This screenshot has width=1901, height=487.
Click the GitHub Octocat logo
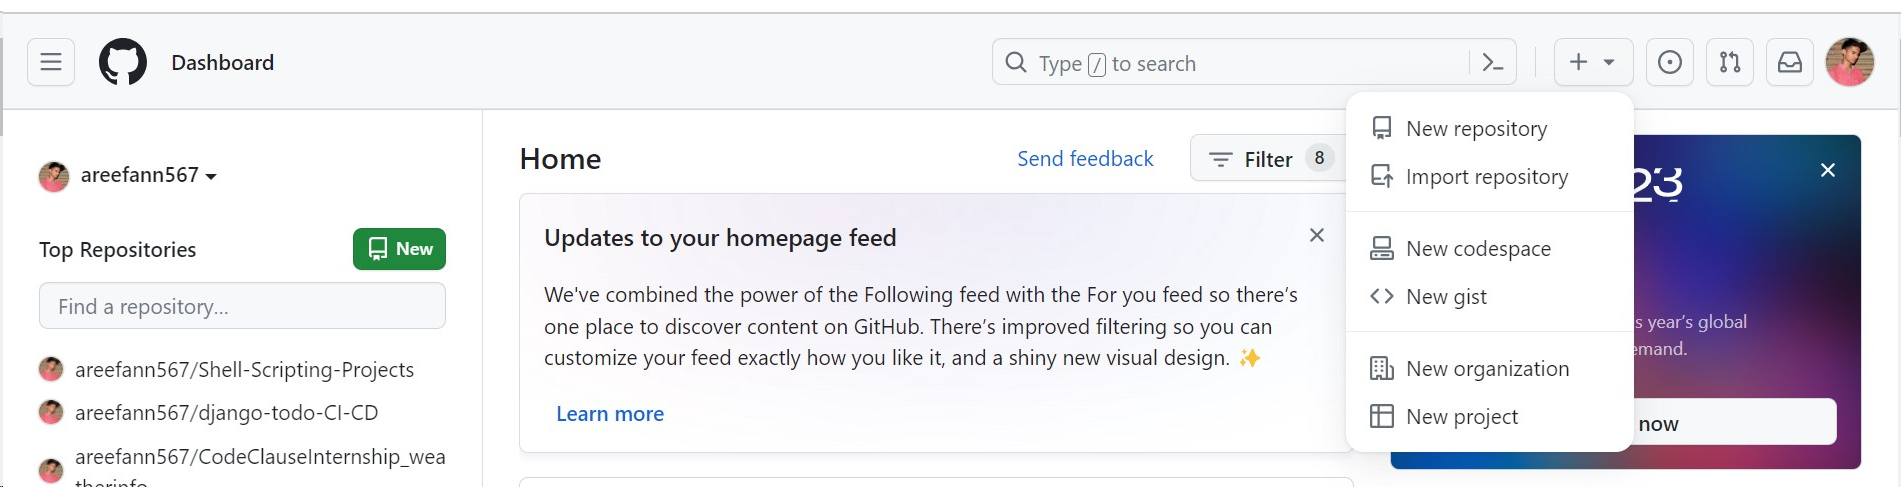point(123,62)
